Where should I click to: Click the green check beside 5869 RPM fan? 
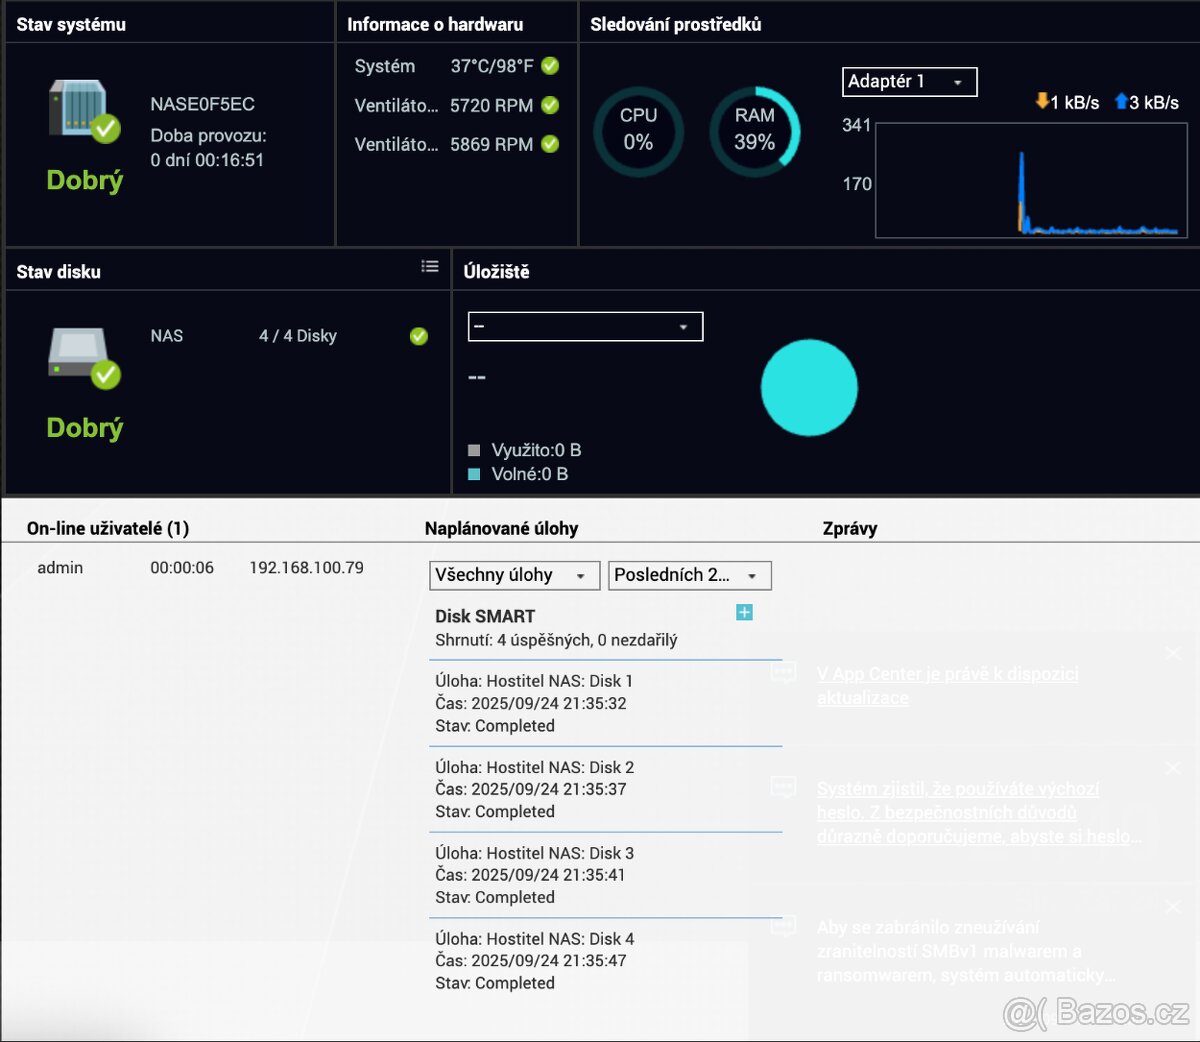(550, 144)
